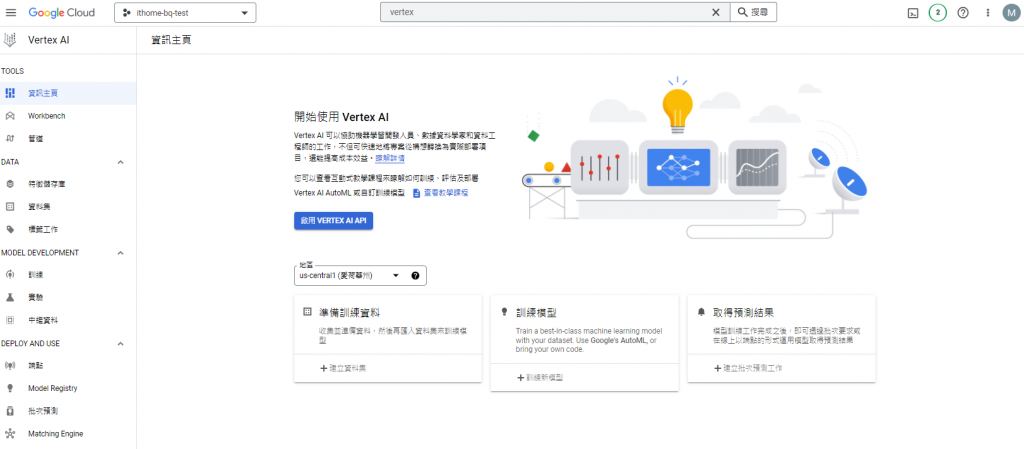This screenshot has height=449, width=1024.
Task: Click the Matching Engine icon
Action: [x=10, y=434]
